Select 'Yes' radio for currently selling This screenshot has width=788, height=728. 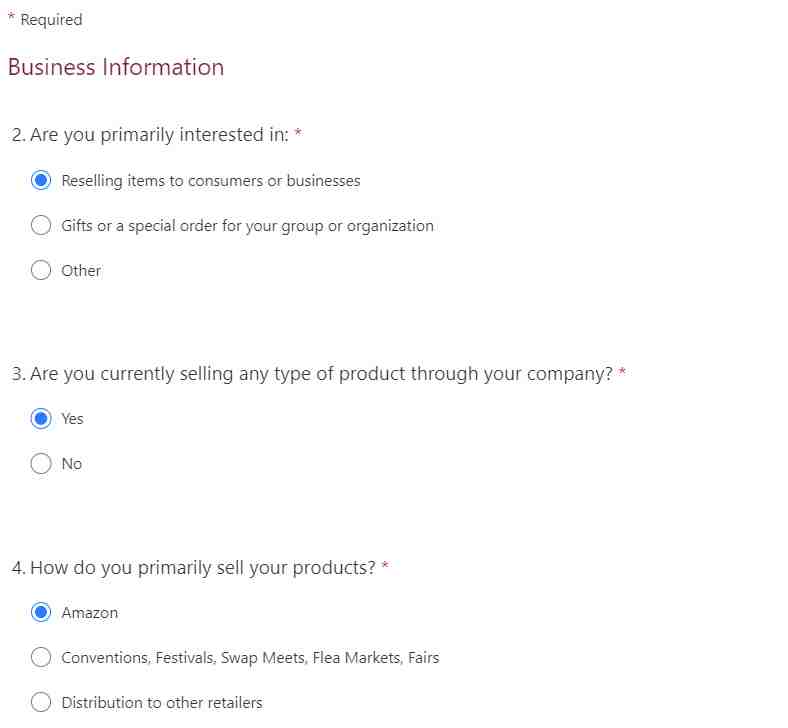(x=41, y=418)
